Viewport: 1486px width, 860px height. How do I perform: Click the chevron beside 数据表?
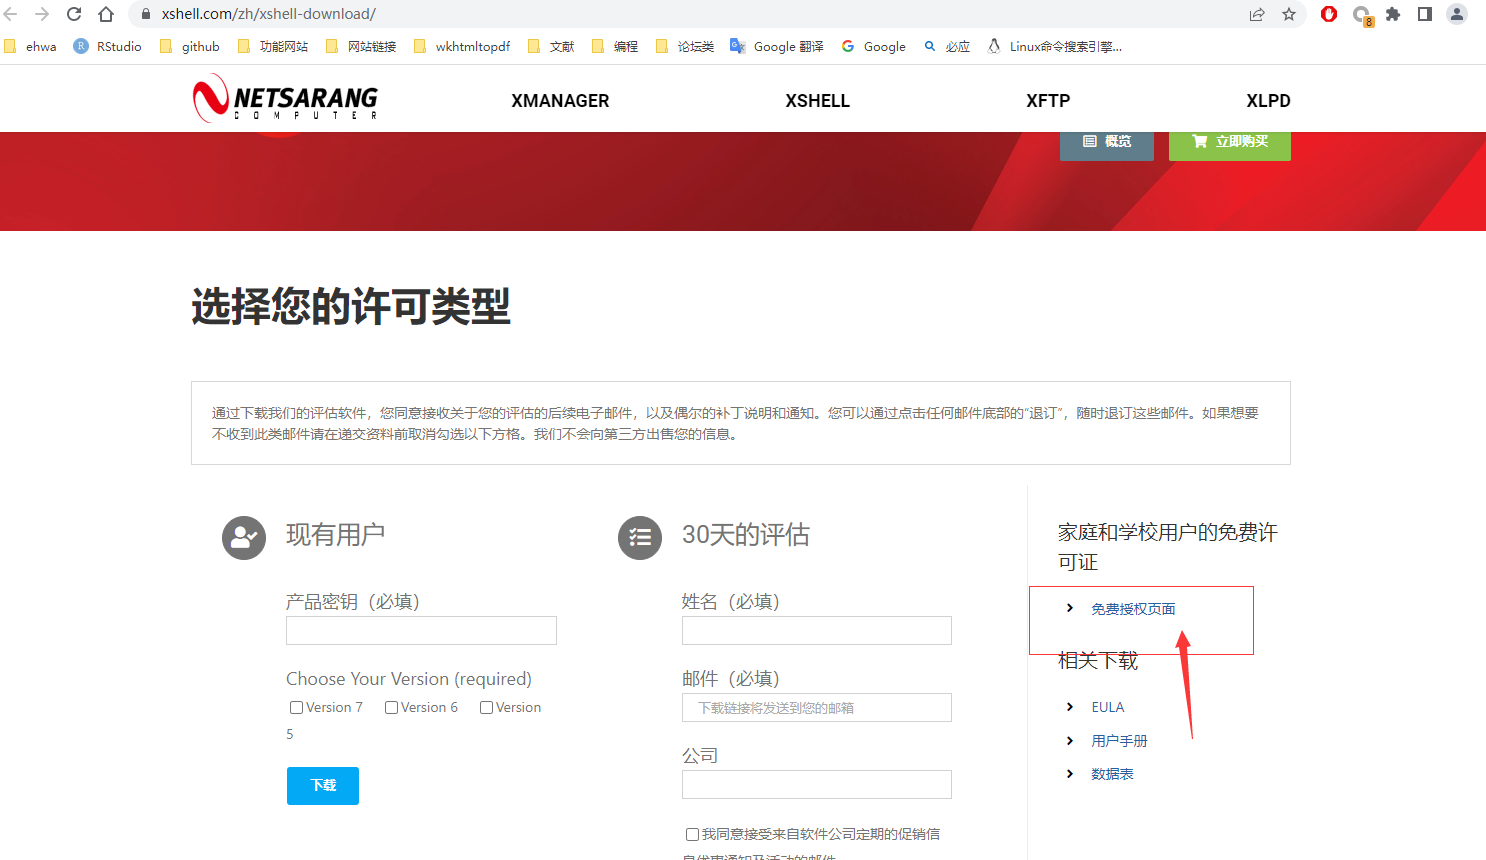[1070, 774]
